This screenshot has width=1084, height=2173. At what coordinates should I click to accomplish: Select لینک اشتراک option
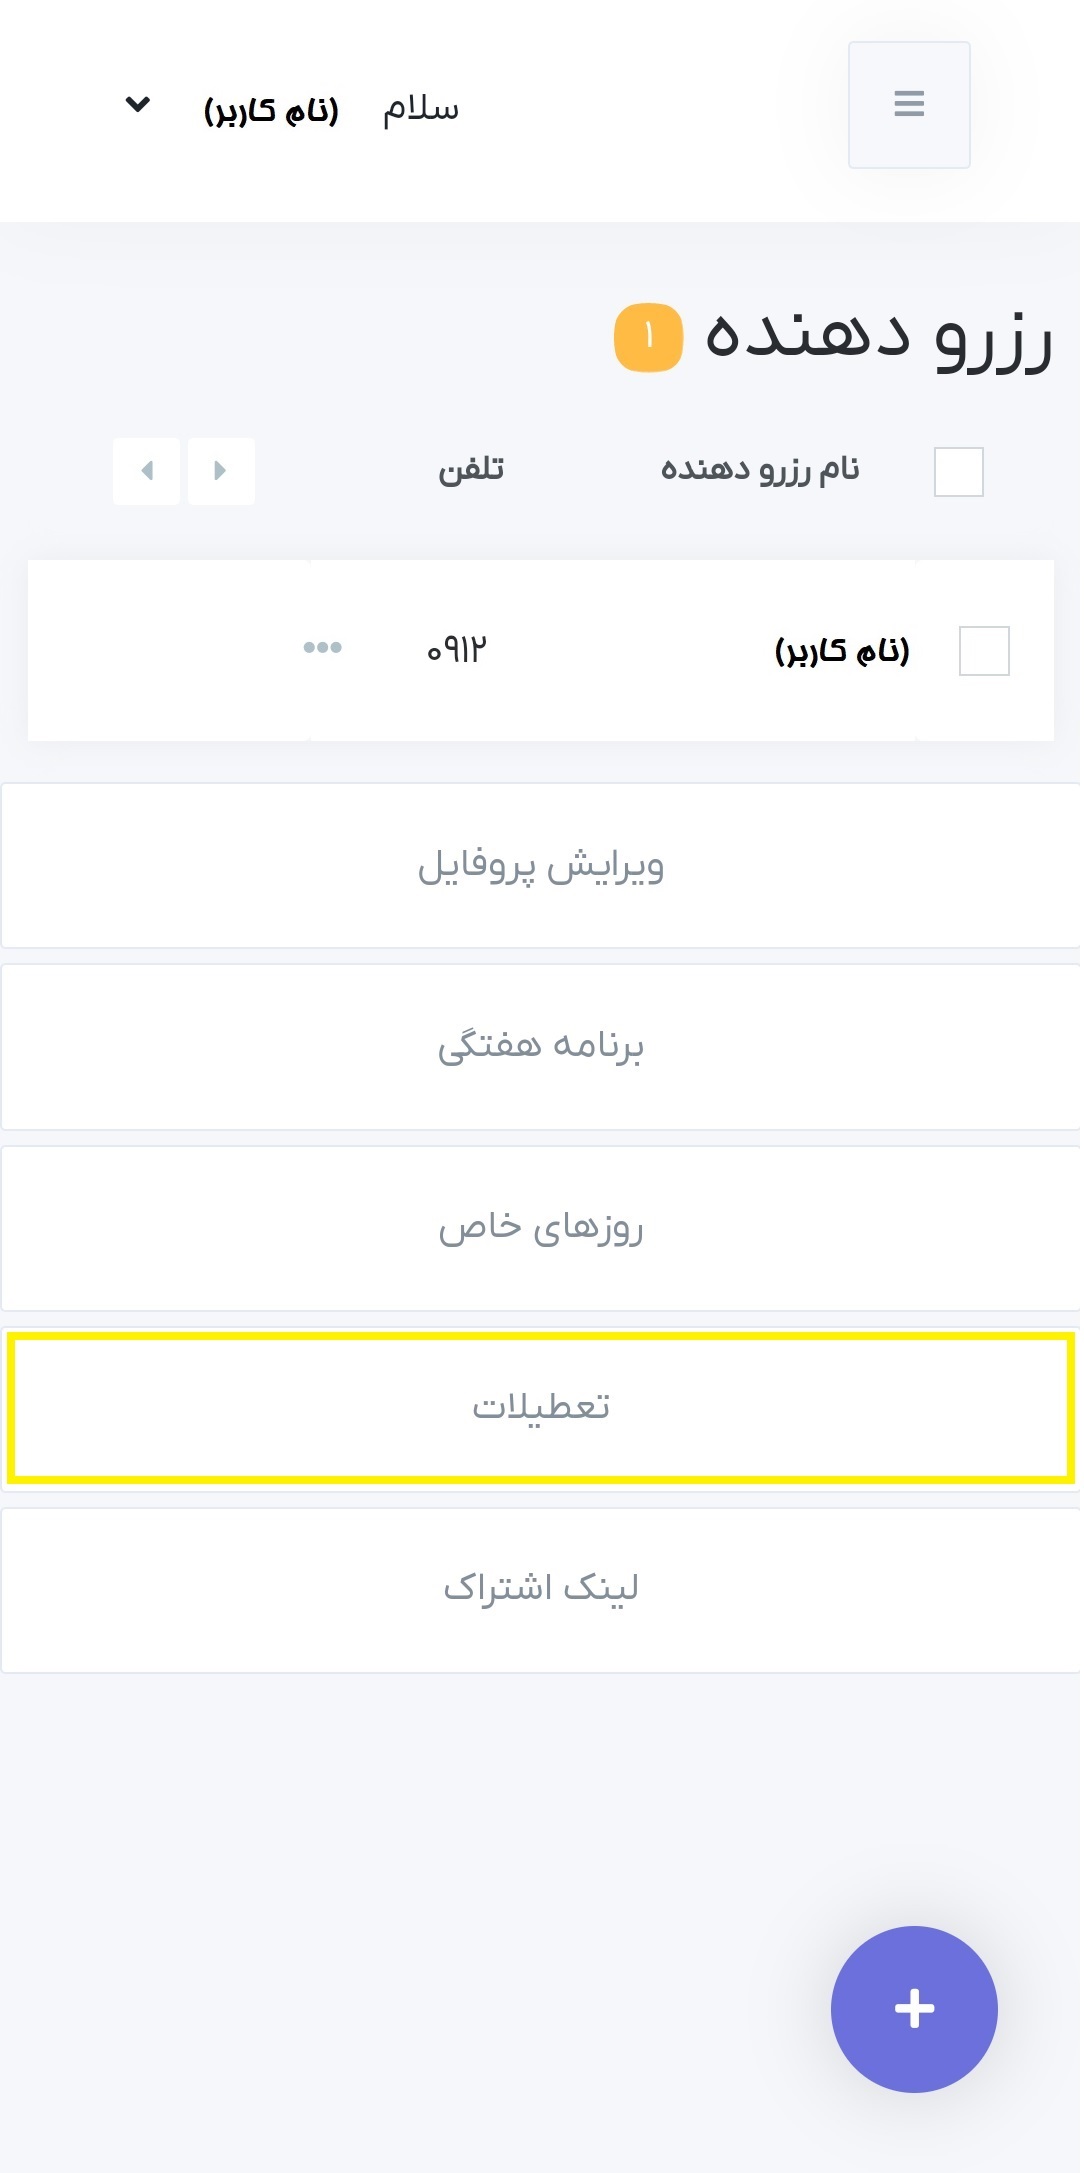tap(541, 1590)
